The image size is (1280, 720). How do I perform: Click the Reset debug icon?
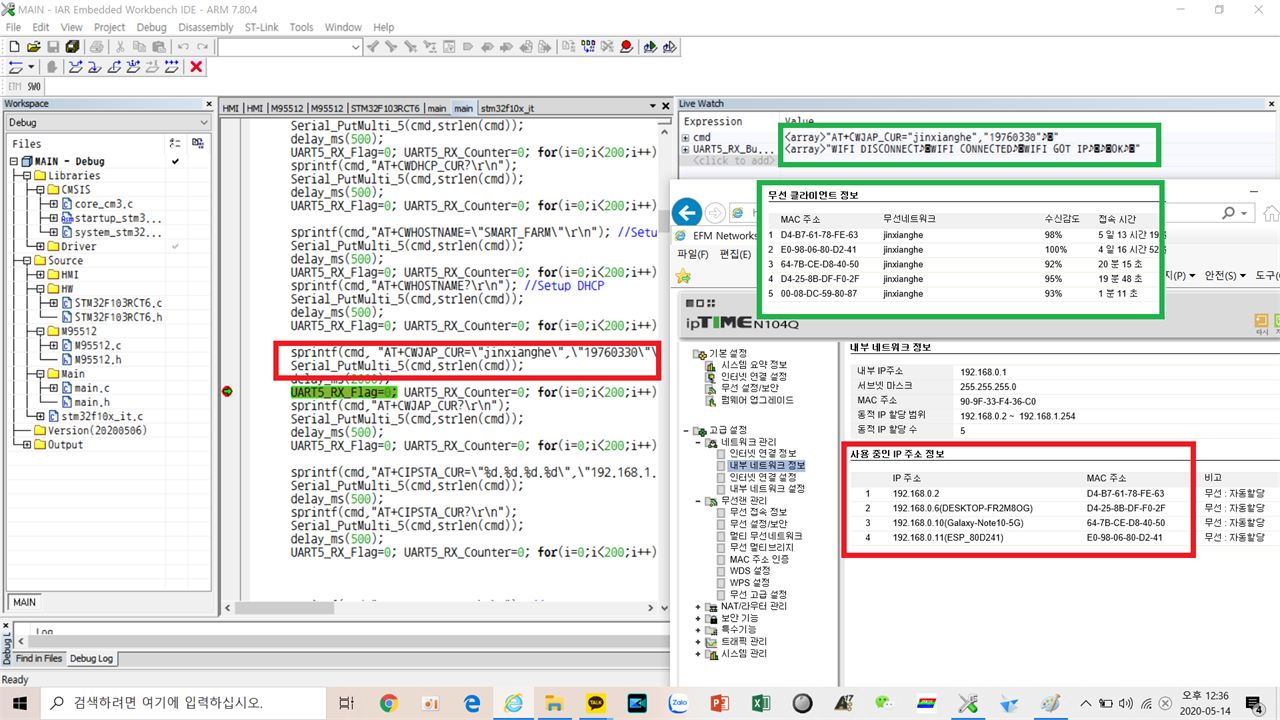17,67
